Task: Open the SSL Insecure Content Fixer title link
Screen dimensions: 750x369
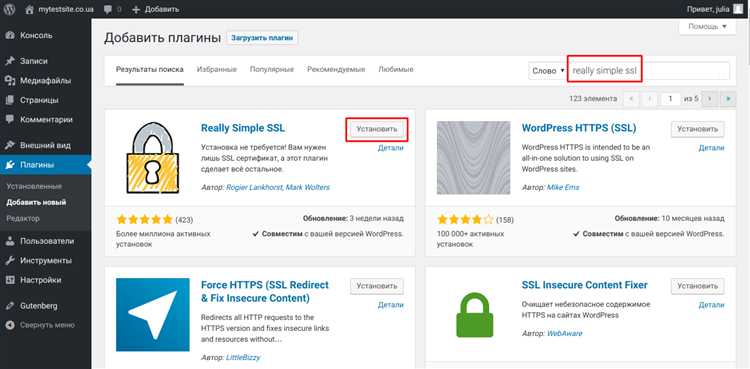Action: (585, 285)
